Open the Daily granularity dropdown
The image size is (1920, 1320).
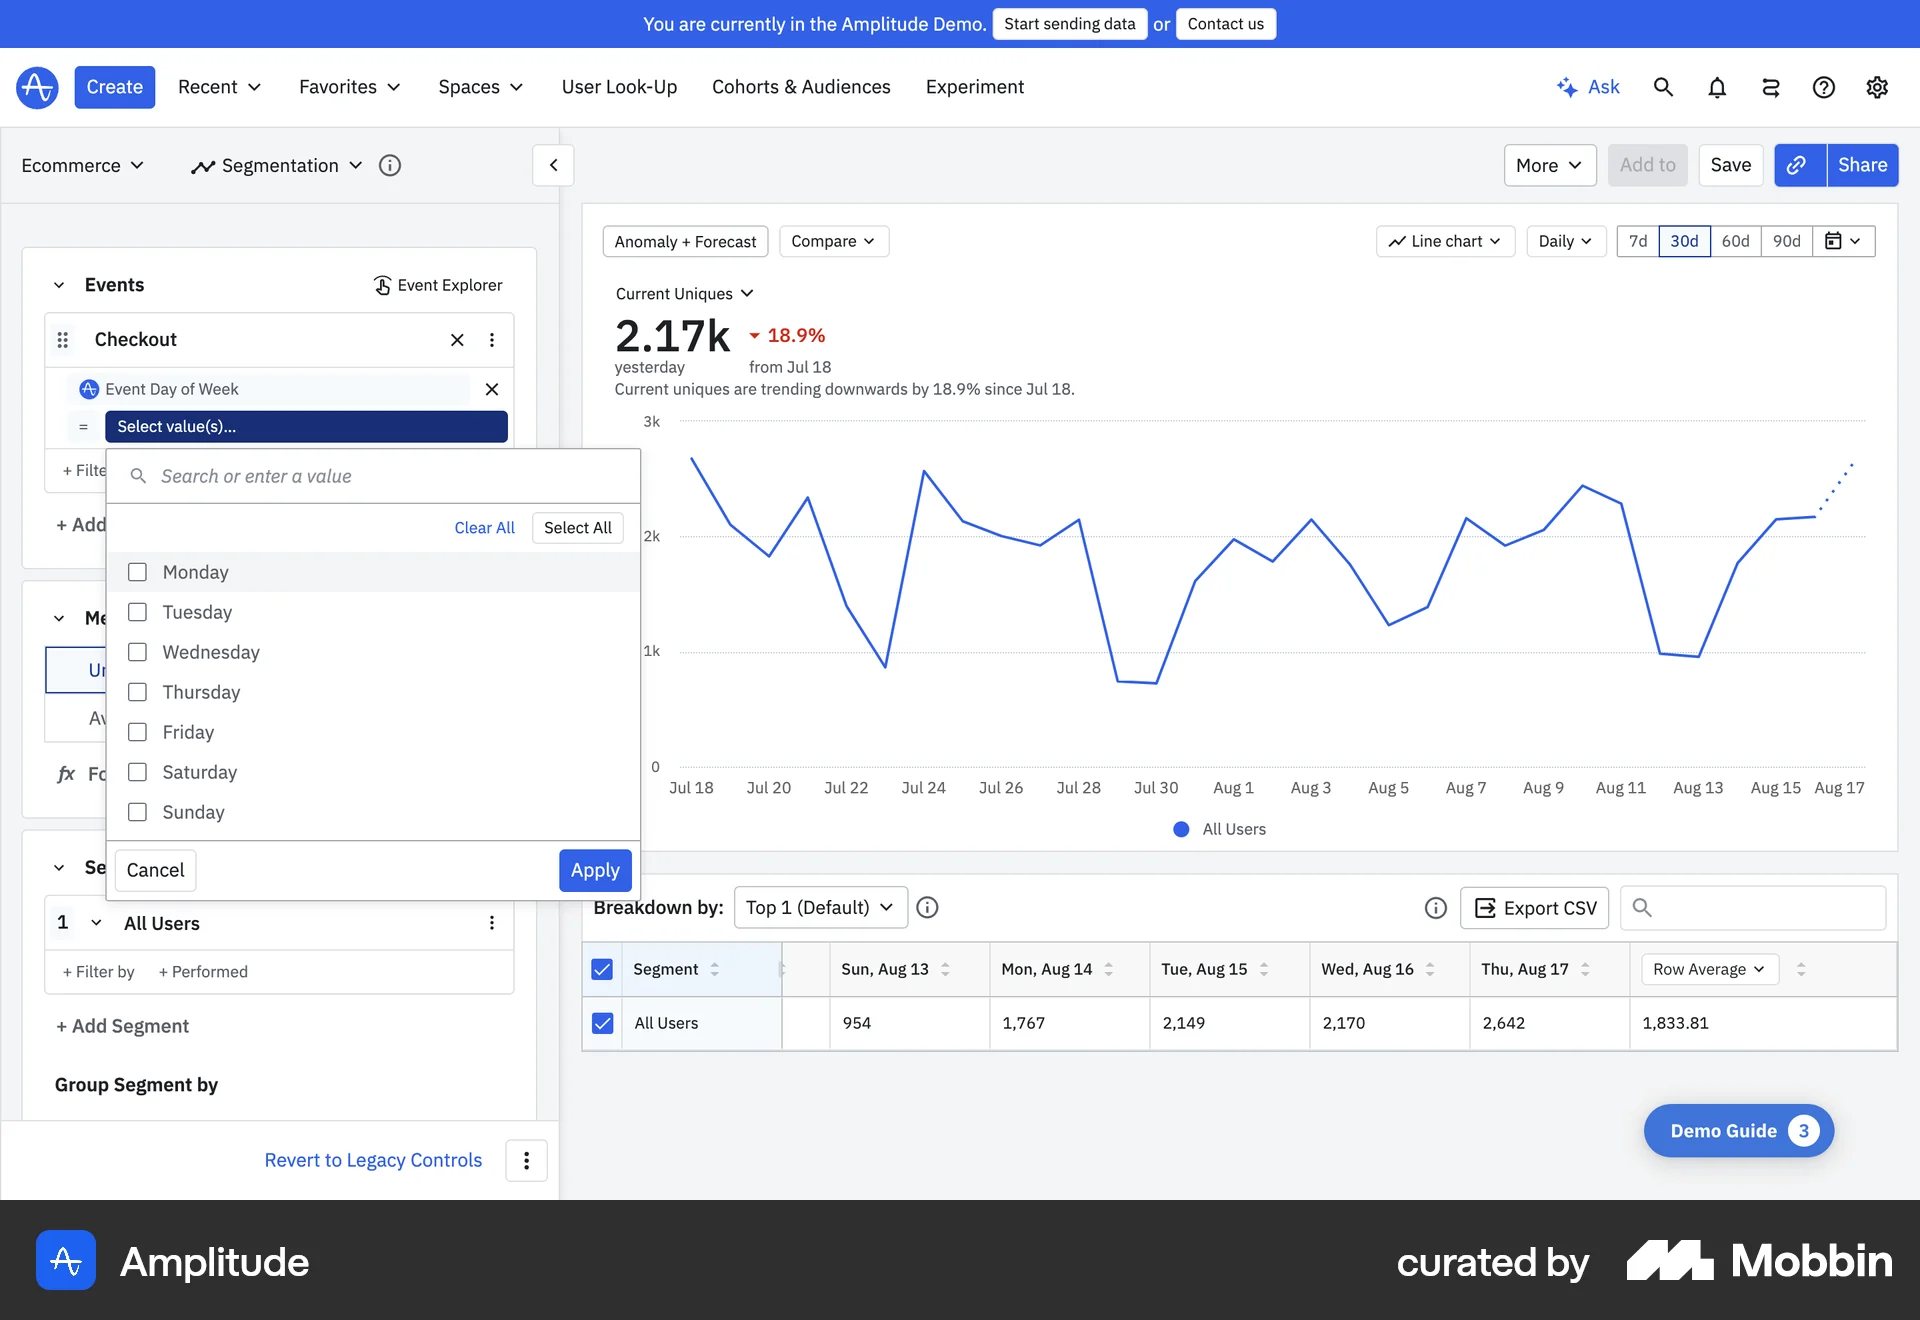1565,241
